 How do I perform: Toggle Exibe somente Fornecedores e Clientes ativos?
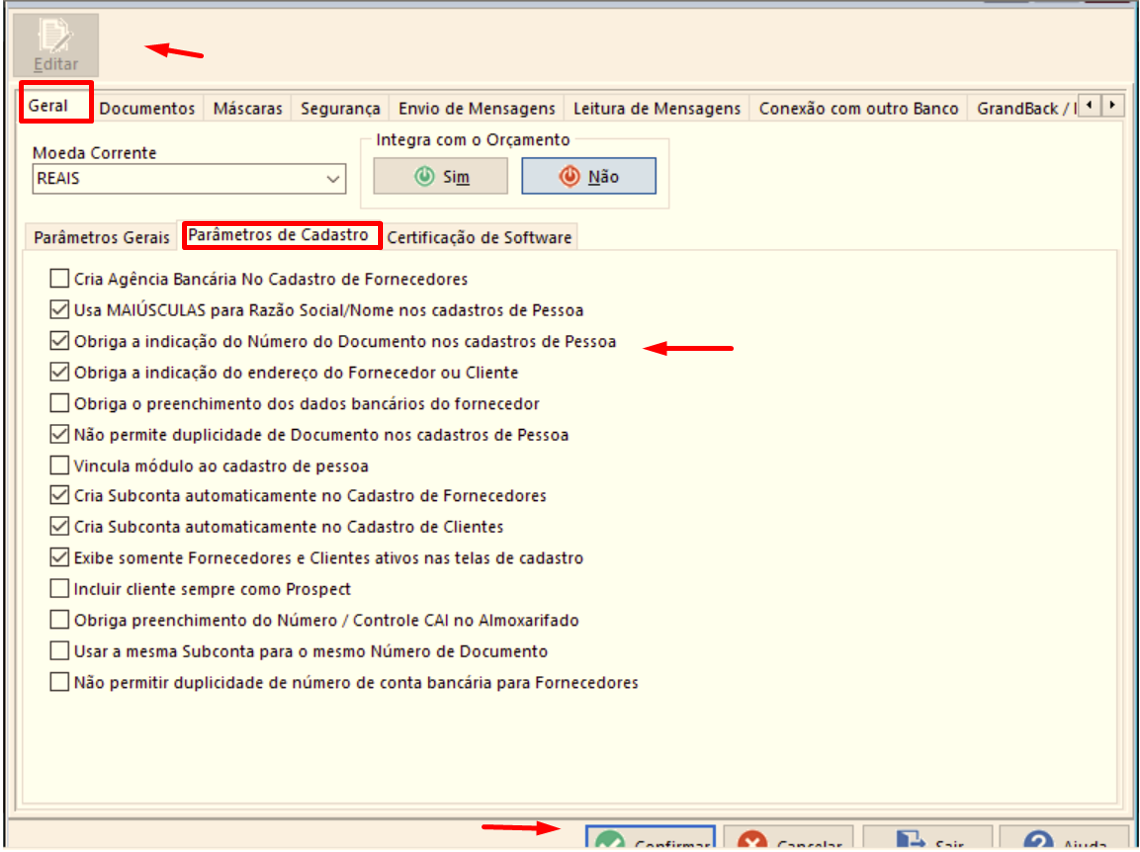pos(60,558)
